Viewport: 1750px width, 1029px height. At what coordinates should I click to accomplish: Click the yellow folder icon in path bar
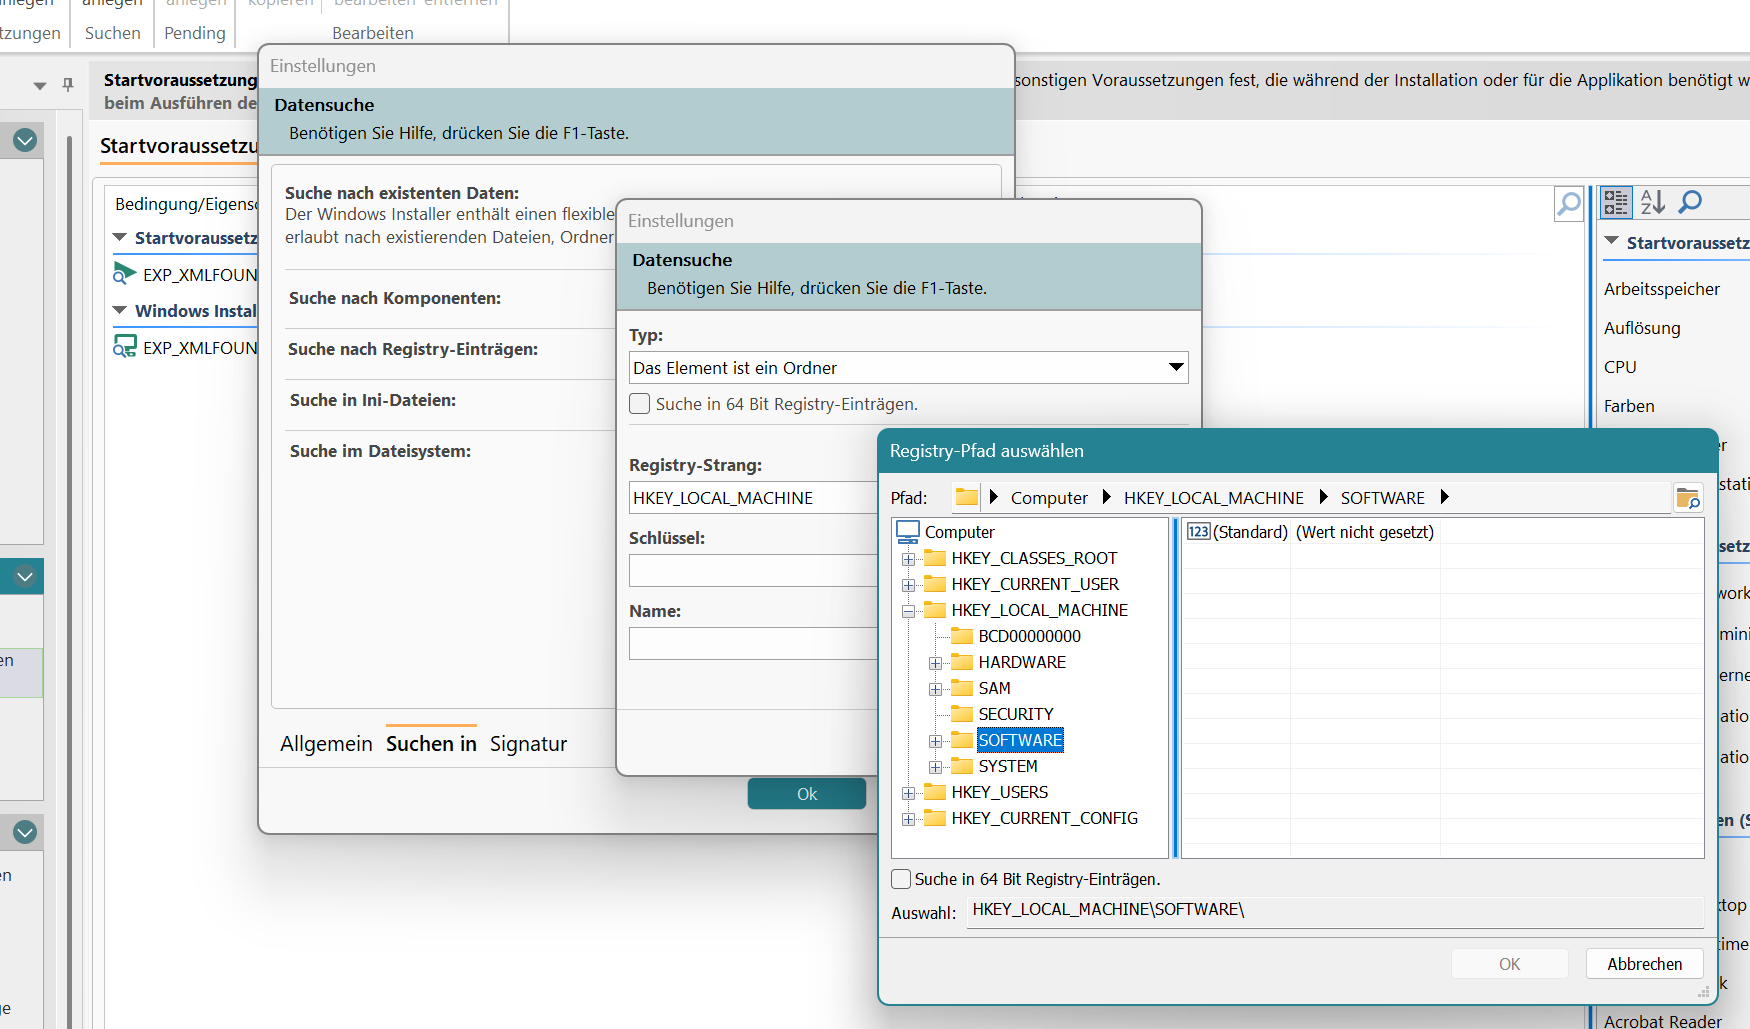(x=966, y=497)
